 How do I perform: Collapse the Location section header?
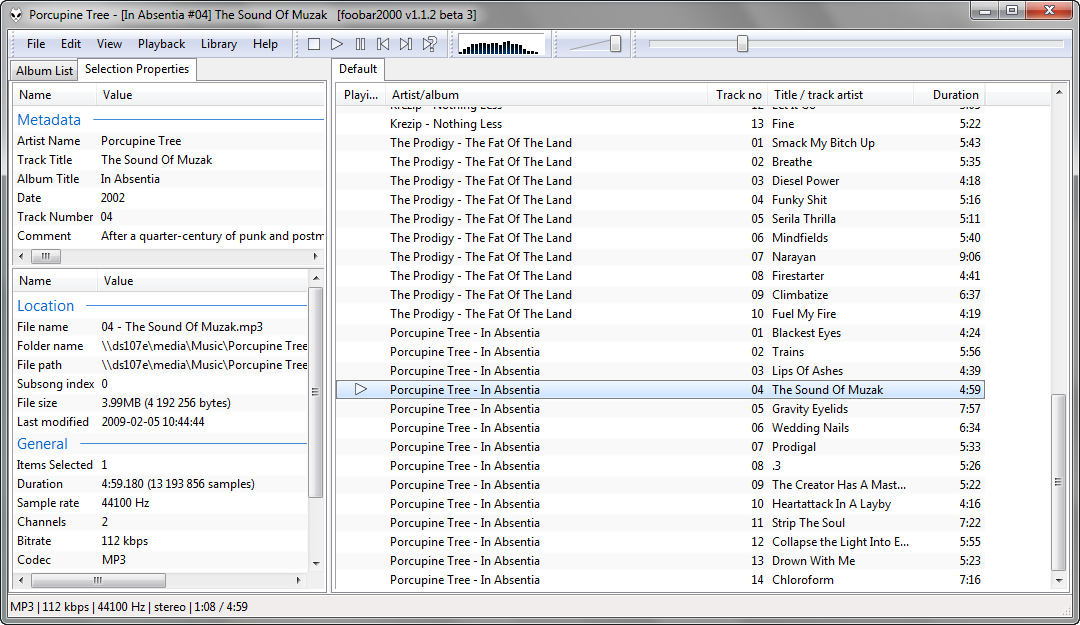[45, 306]
